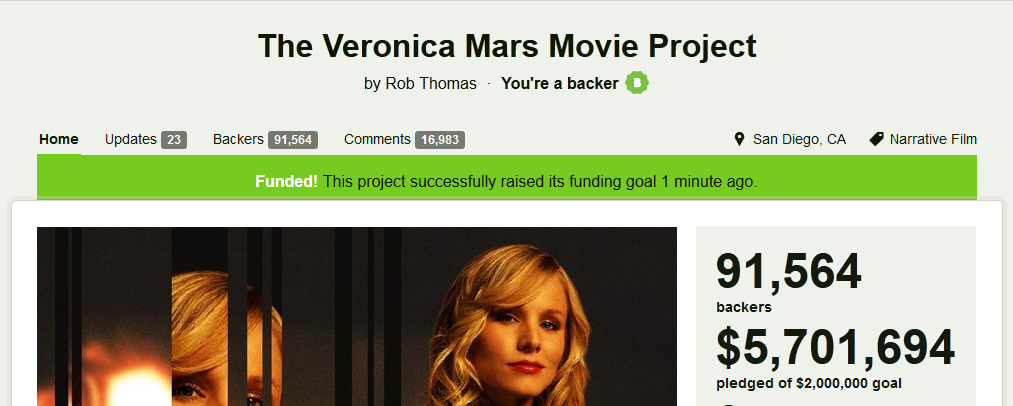Image resolution: width=1013 pixels, height=406 pixels.
Task: Switch to the Backers tab
Action: (x=265, y=139)
